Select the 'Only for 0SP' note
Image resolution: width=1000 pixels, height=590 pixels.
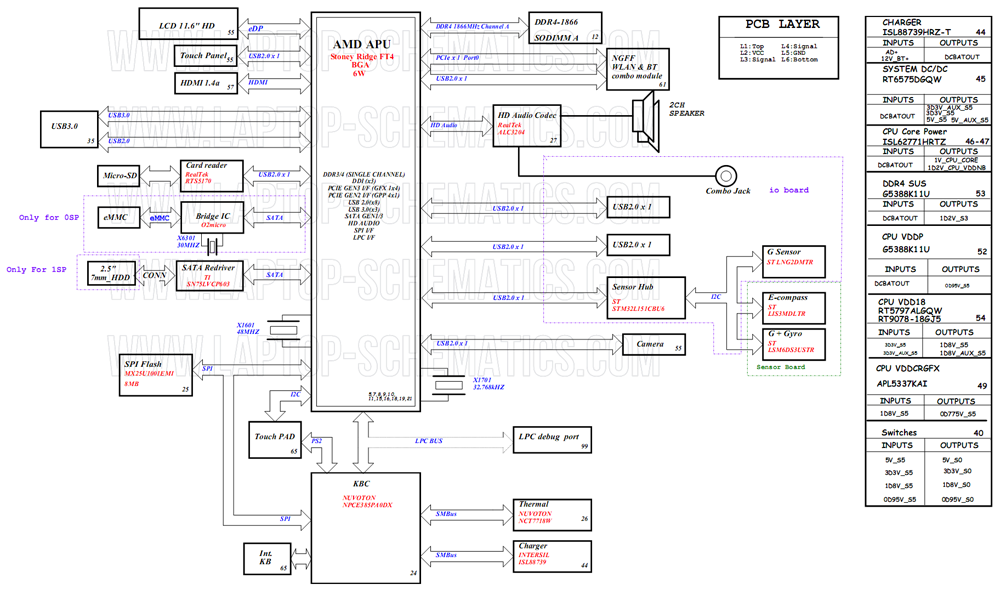(49, 218)
